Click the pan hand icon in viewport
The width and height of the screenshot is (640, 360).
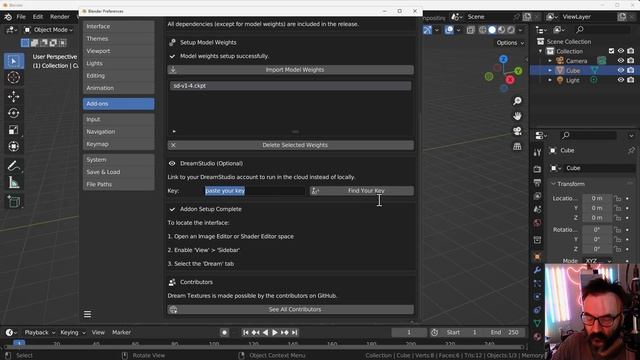click(x=517, y=116)
